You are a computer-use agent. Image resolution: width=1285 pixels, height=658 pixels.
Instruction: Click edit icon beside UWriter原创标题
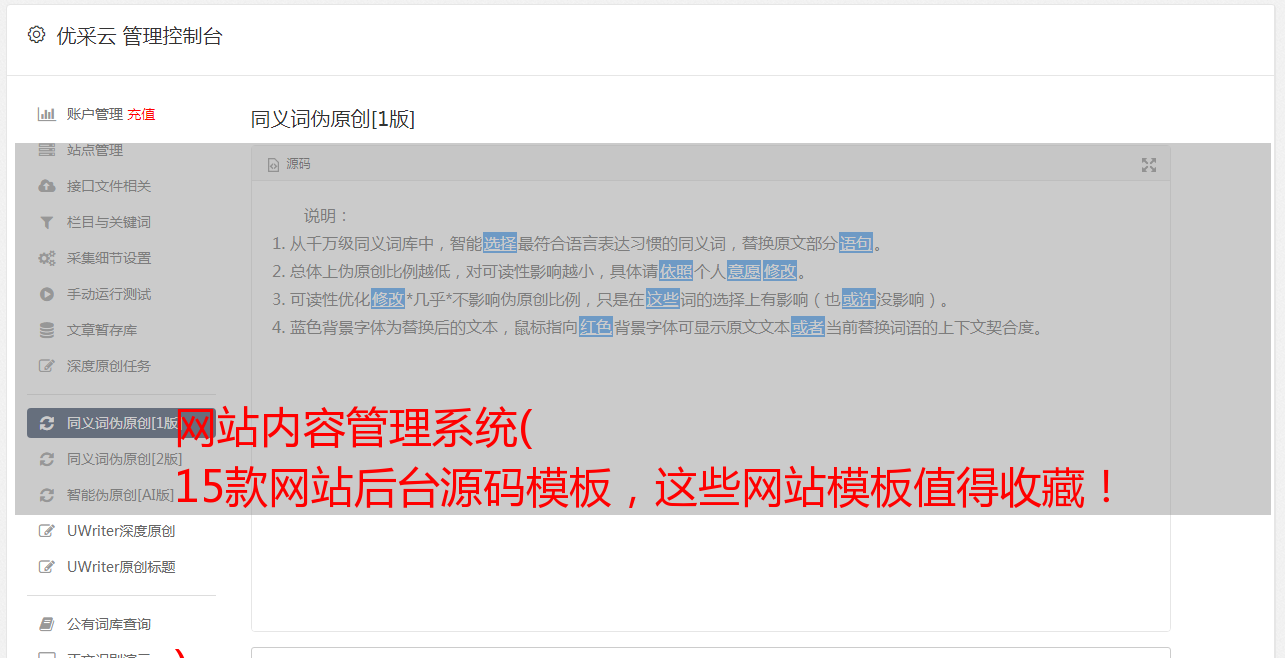click(x=46, y=567)
